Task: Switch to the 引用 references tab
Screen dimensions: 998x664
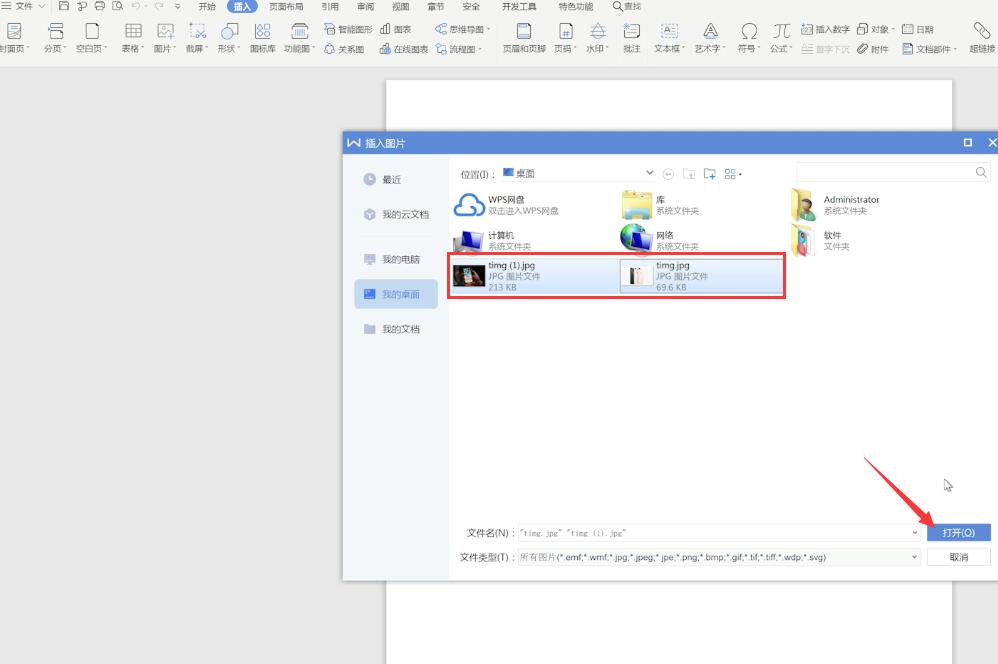Action: click(x=330, y=6)
